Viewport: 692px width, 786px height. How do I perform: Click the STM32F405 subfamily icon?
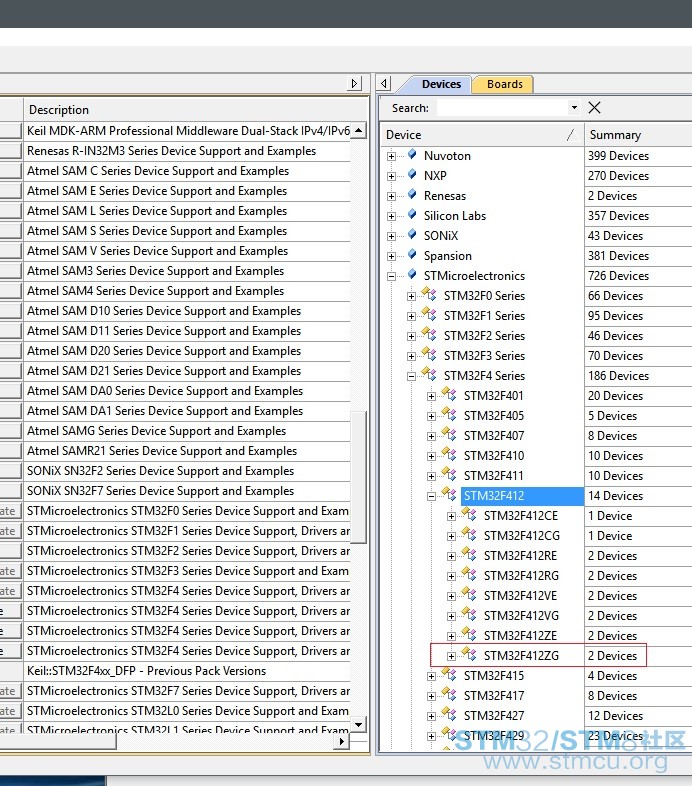(449, 415)
